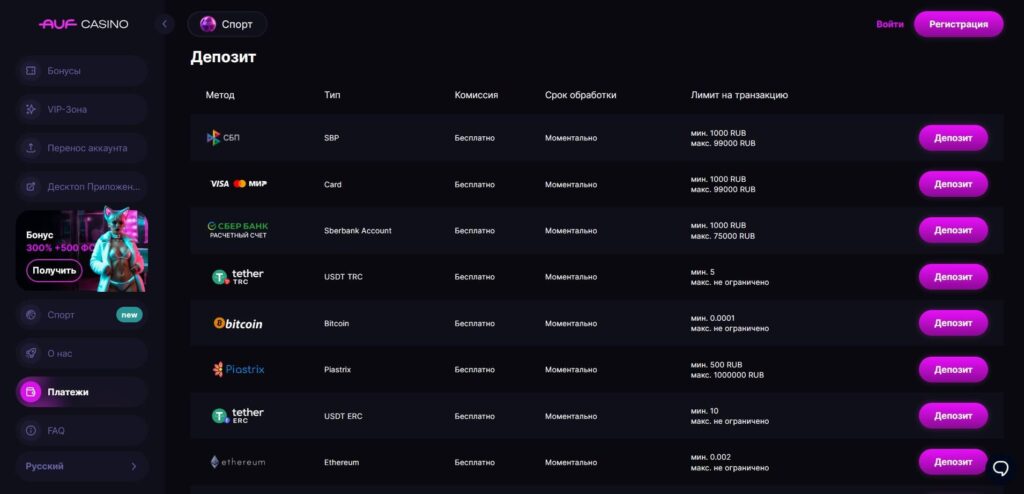Click the Ethereum logo in the list
The height and width of the screenshot is (494, 1024).
click(x=238, y=462)
